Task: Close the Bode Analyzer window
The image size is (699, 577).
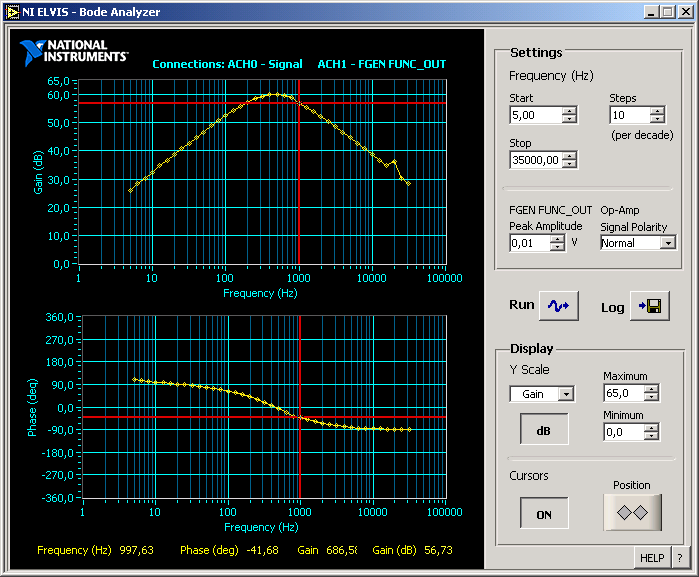Action: coord(686,12)
